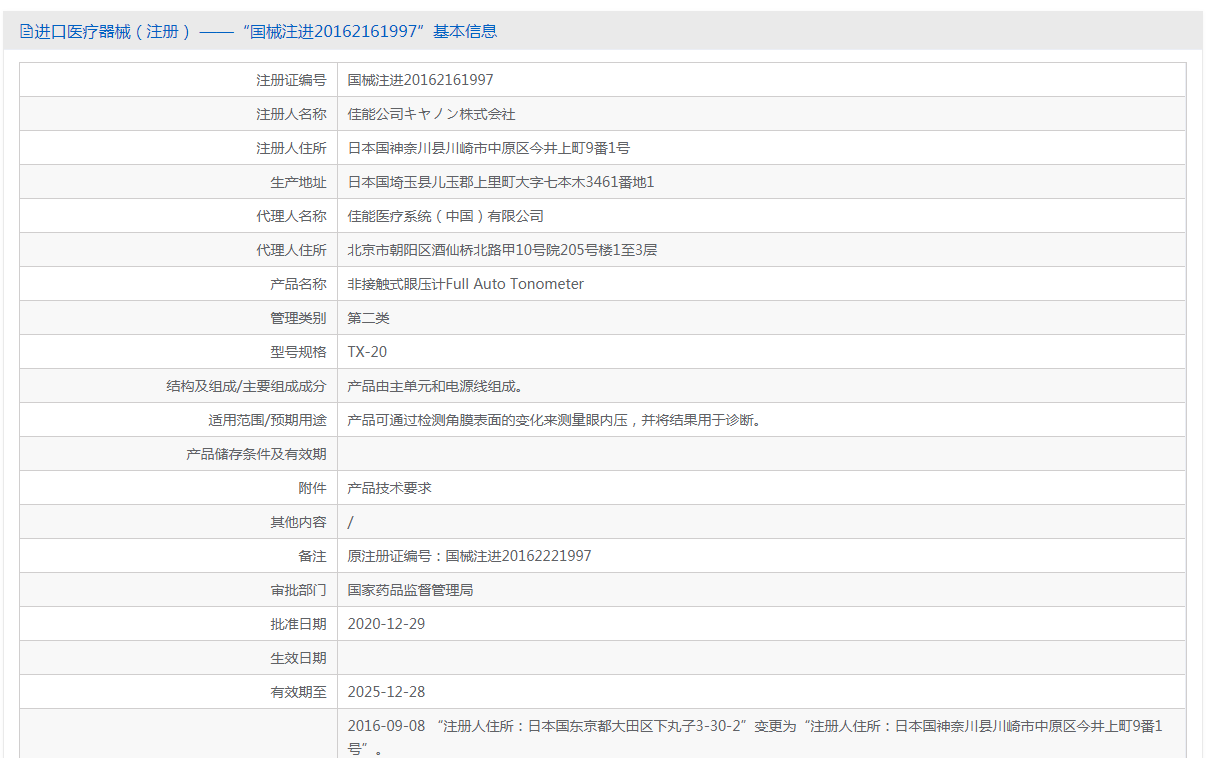Click the 注册人住所 label

click(x=291, y=148)
